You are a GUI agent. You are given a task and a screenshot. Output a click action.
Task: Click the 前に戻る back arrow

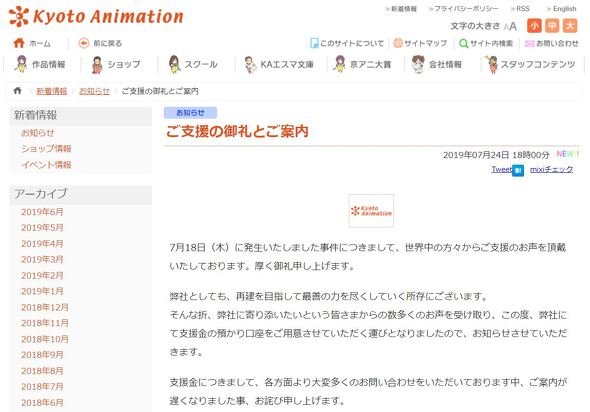point(84,43)
